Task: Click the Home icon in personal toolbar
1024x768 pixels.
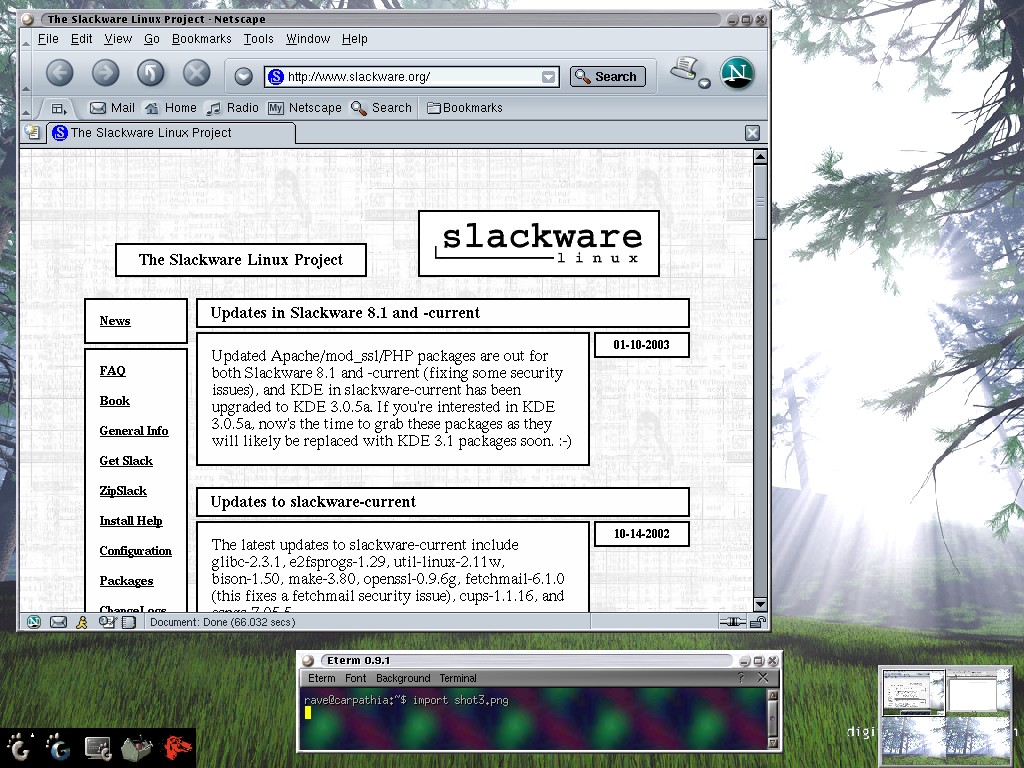Action: pos(170,108)
